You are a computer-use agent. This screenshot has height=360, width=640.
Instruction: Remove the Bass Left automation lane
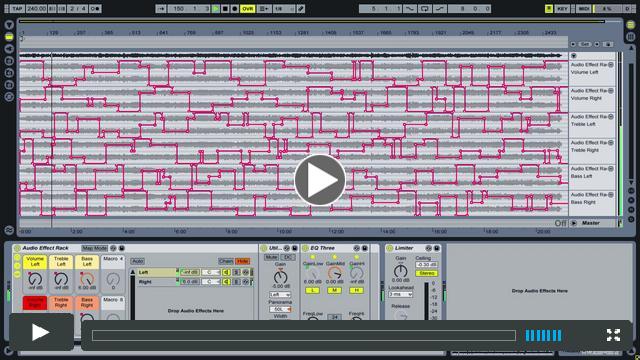[x=611, y=169]
